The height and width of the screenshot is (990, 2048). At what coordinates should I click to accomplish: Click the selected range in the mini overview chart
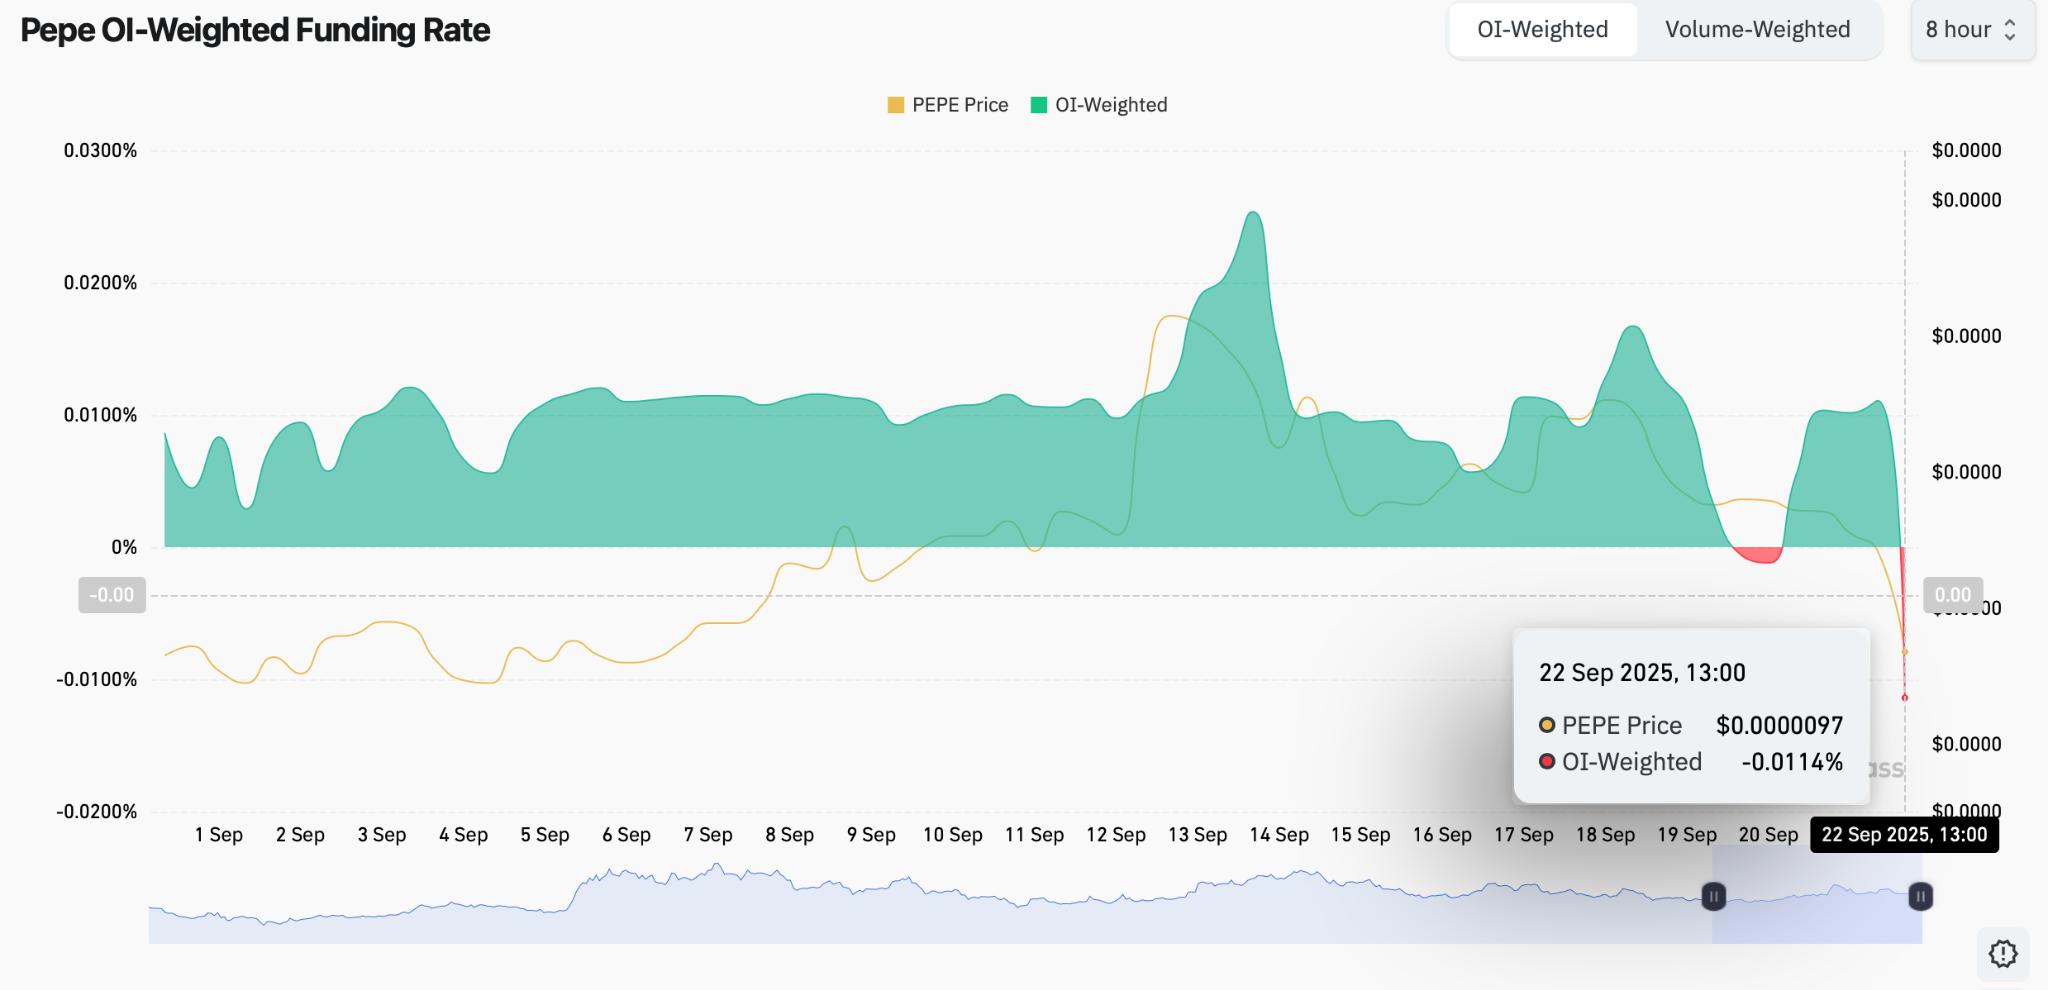click(x=1816, y=896)
